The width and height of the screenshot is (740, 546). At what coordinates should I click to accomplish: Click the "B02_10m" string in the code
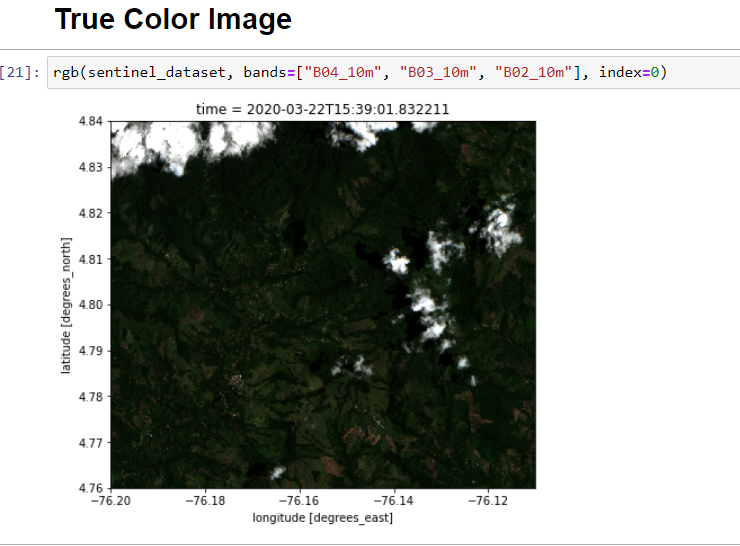pyautogui.click(x=533, y=73)
